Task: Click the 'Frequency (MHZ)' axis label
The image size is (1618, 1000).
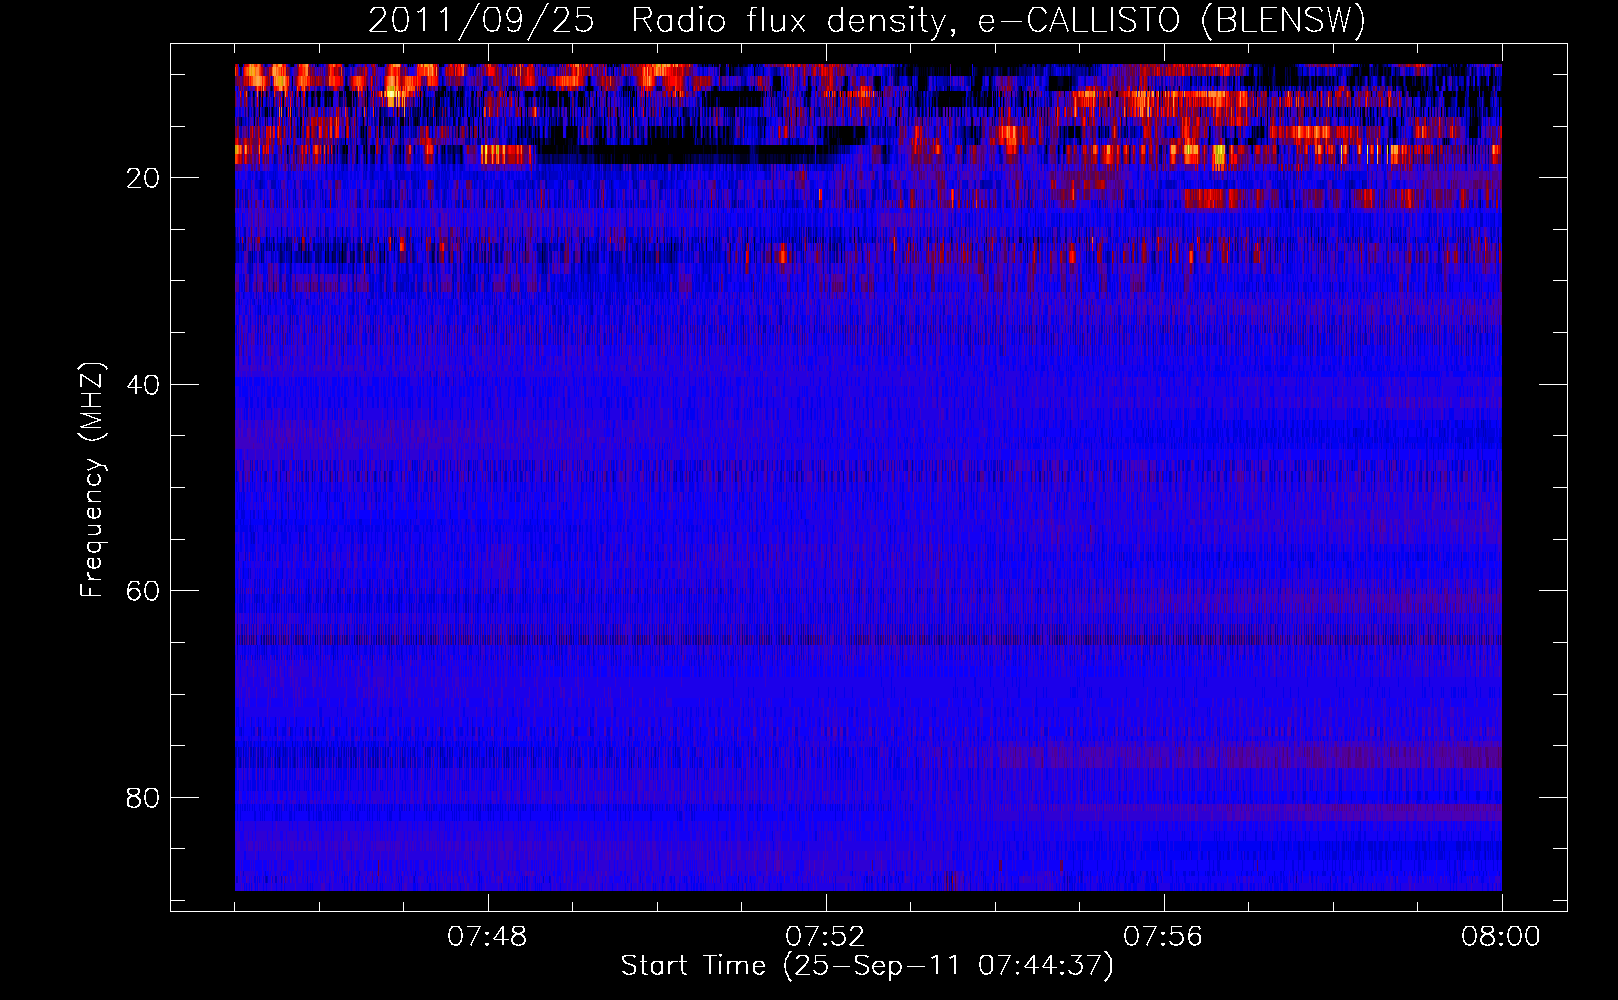Action: (x=92, y=480)
